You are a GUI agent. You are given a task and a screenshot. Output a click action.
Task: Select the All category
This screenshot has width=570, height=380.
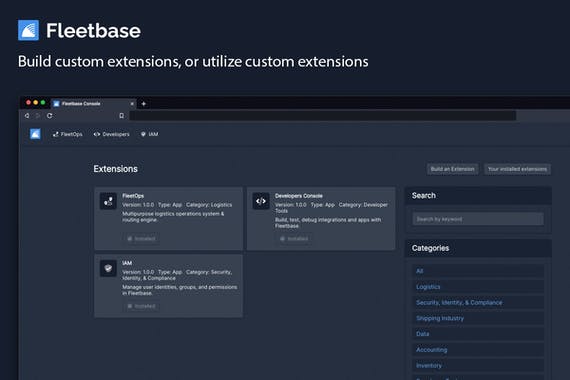click(x=478, y=271)
